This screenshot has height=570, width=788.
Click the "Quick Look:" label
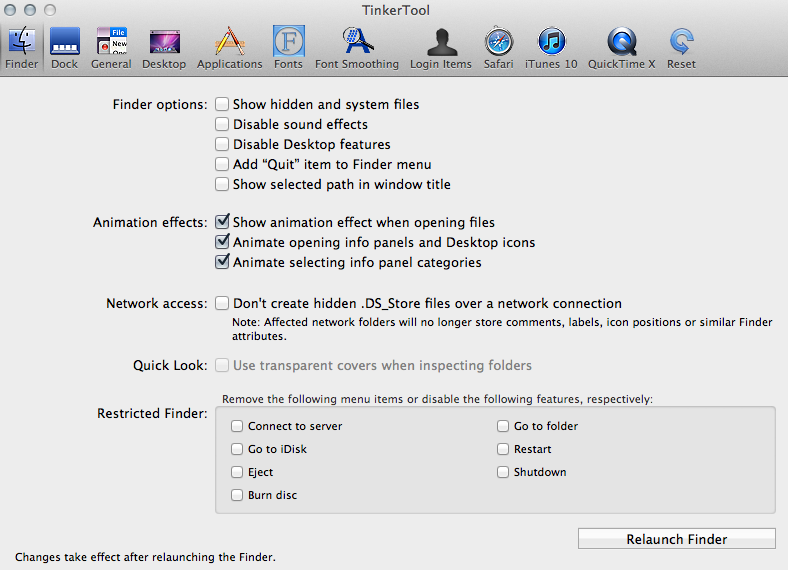(x=170, y=365)
